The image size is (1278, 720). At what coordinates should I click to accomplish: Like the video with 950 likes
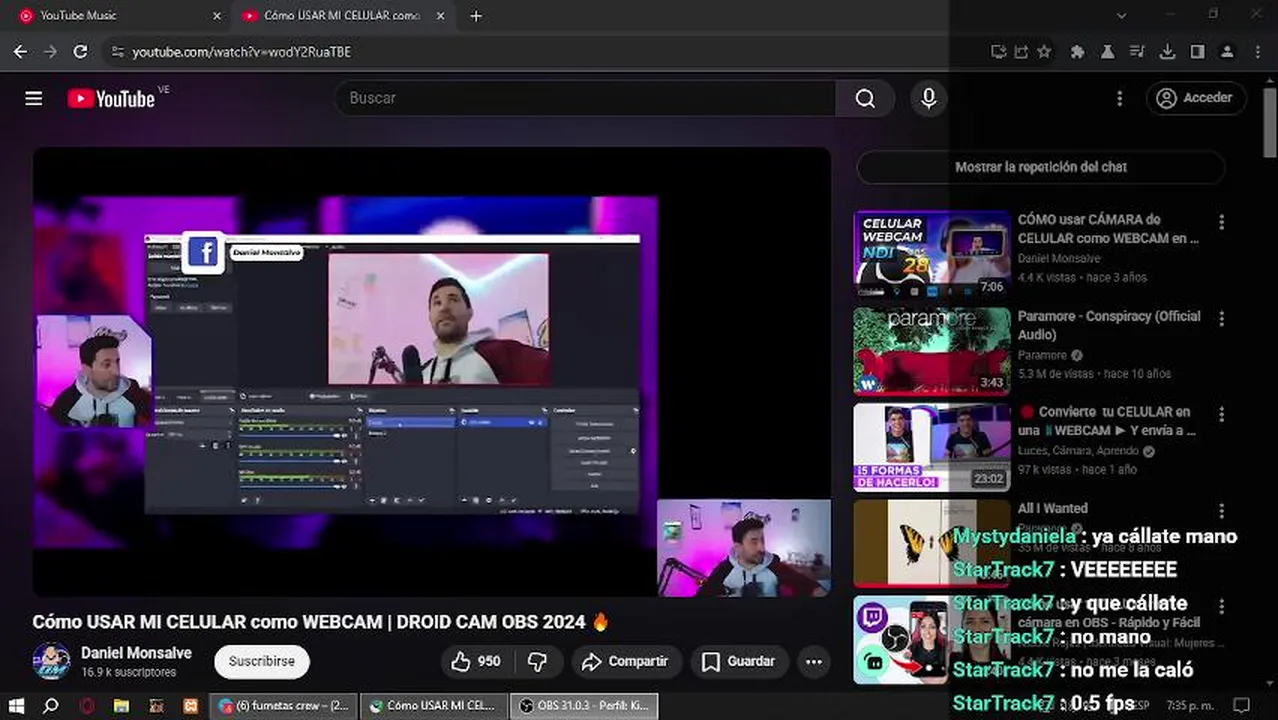(x=477, y=661)
